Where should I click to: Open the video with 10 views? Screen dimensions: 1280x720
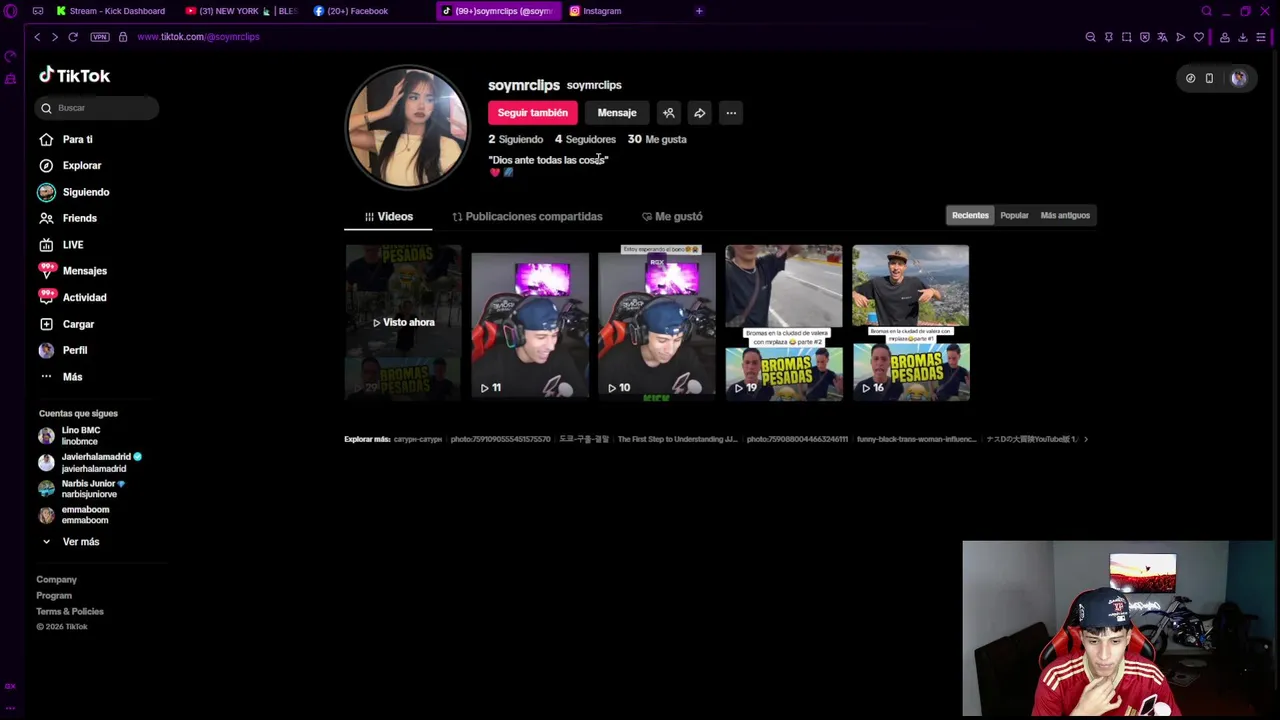click(x=657, y=323)
